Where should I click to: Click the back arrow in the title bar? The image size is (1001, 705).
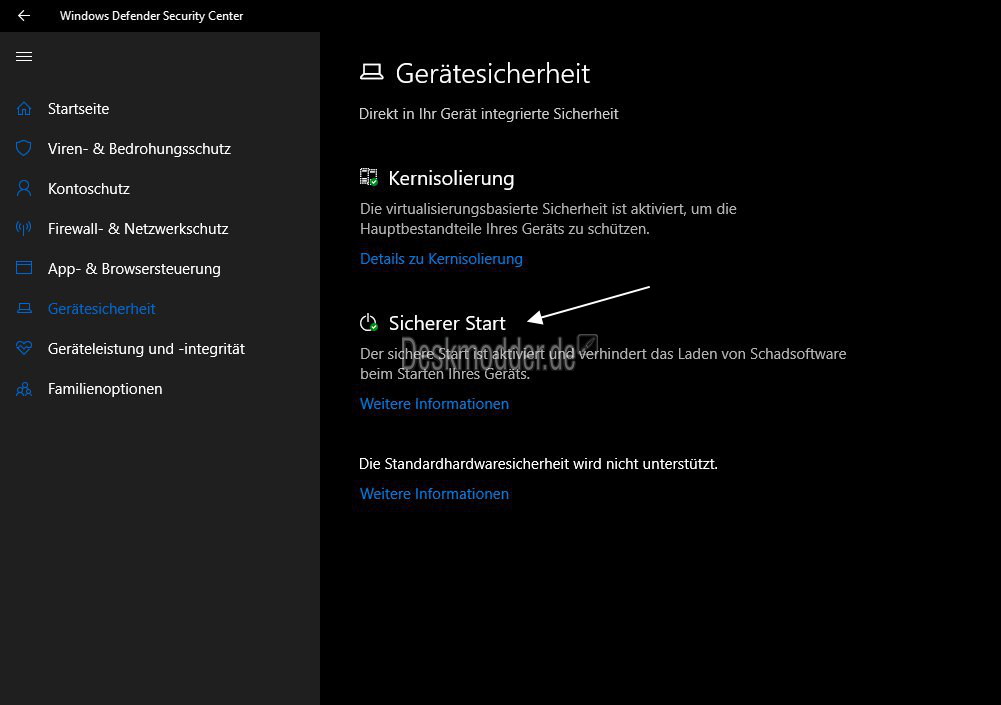[24, 15]
